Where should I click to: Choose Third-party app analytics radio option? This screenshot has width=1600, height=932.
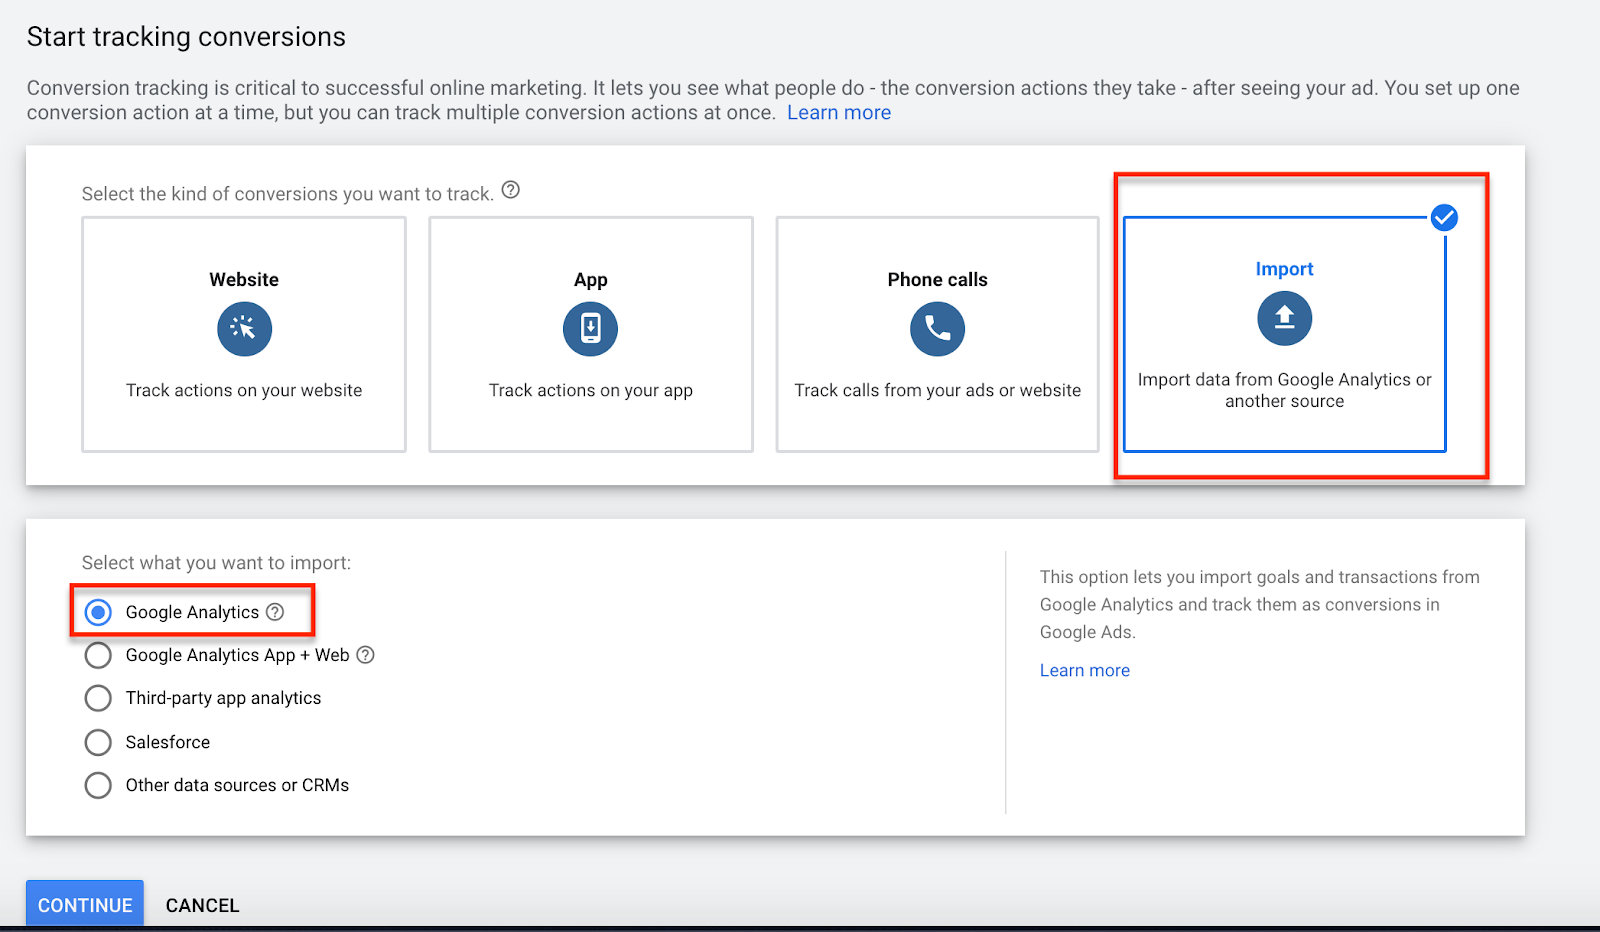pos(98,698)
